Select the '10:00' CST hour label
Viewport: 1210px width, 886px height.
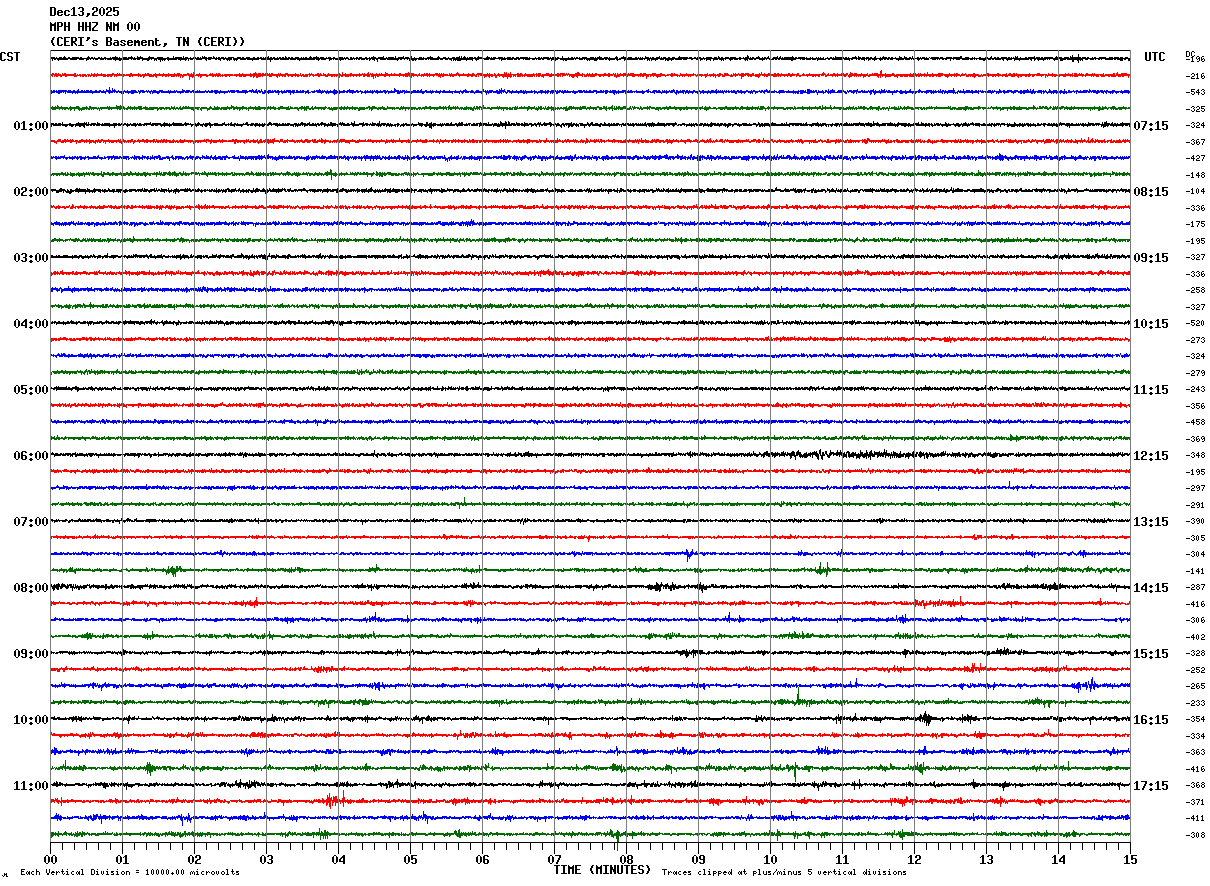[x=31, y=720]
